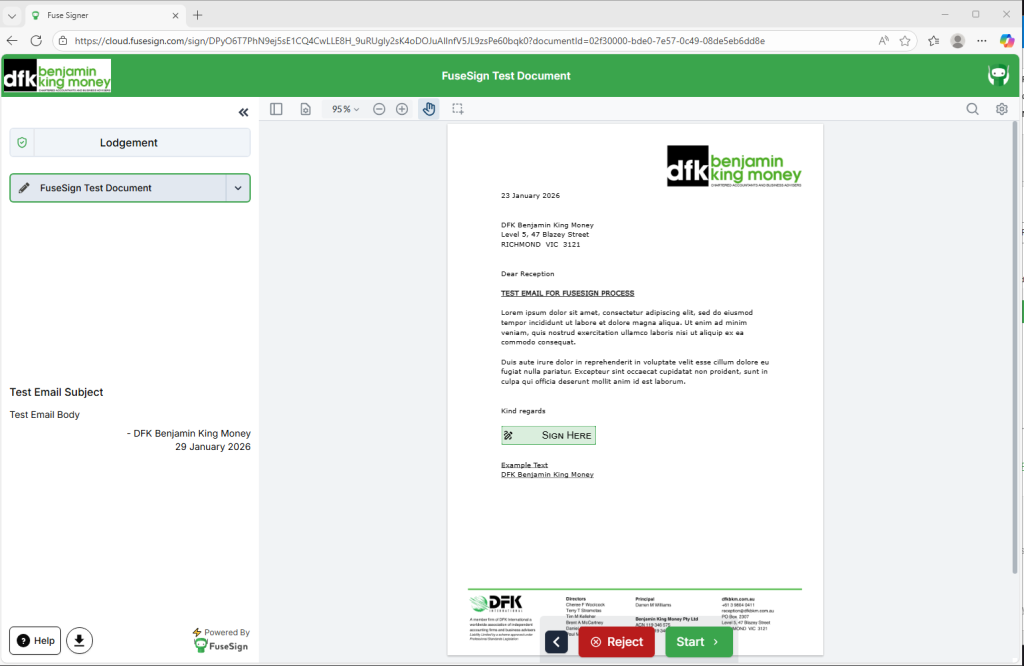
Task: Download the document via download icon
Action: [80, 640]
